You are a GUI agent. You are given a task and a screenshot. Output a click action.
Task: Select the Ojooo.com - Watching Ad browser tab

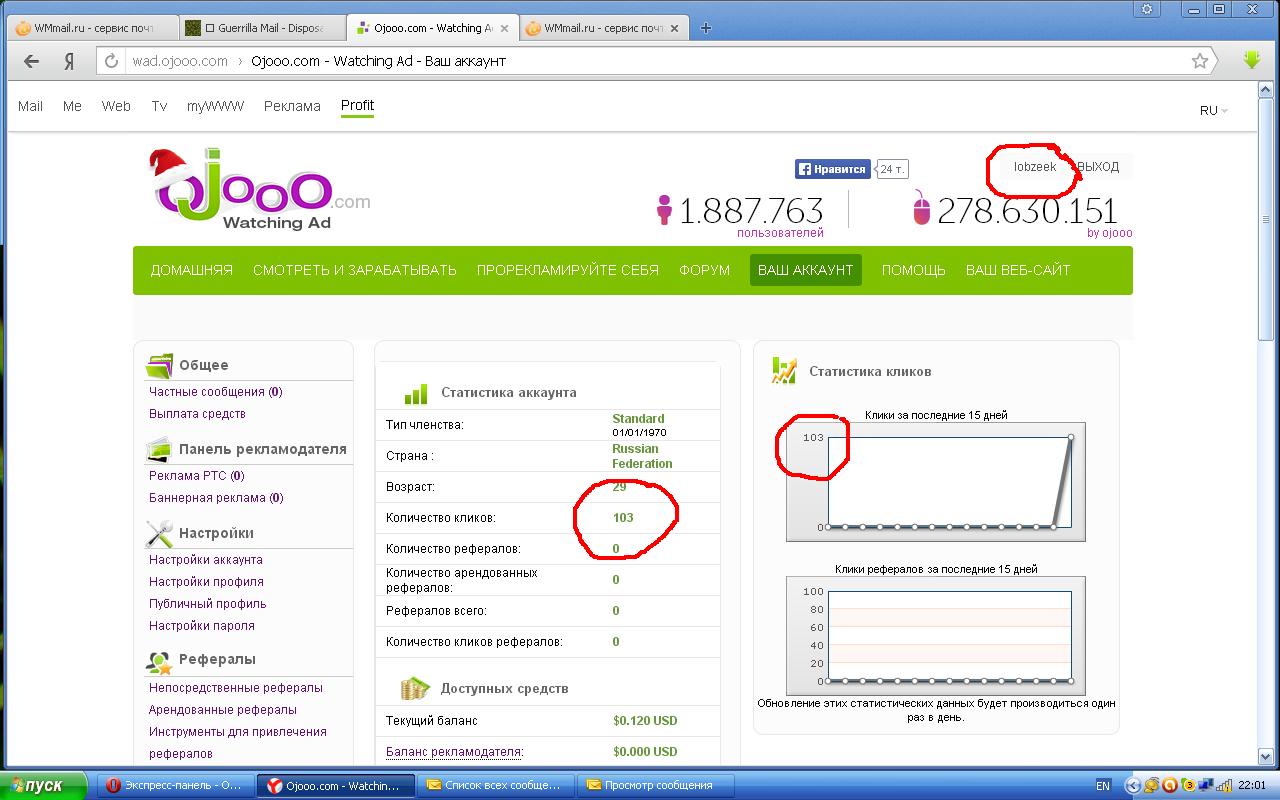432,28
